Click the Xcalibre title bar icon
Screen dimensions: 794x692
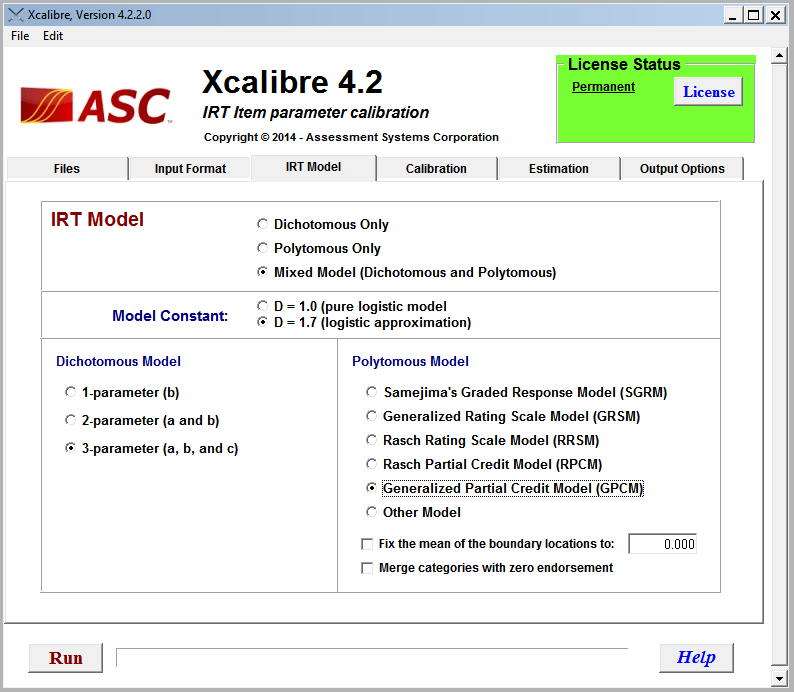tap(14, 15)
